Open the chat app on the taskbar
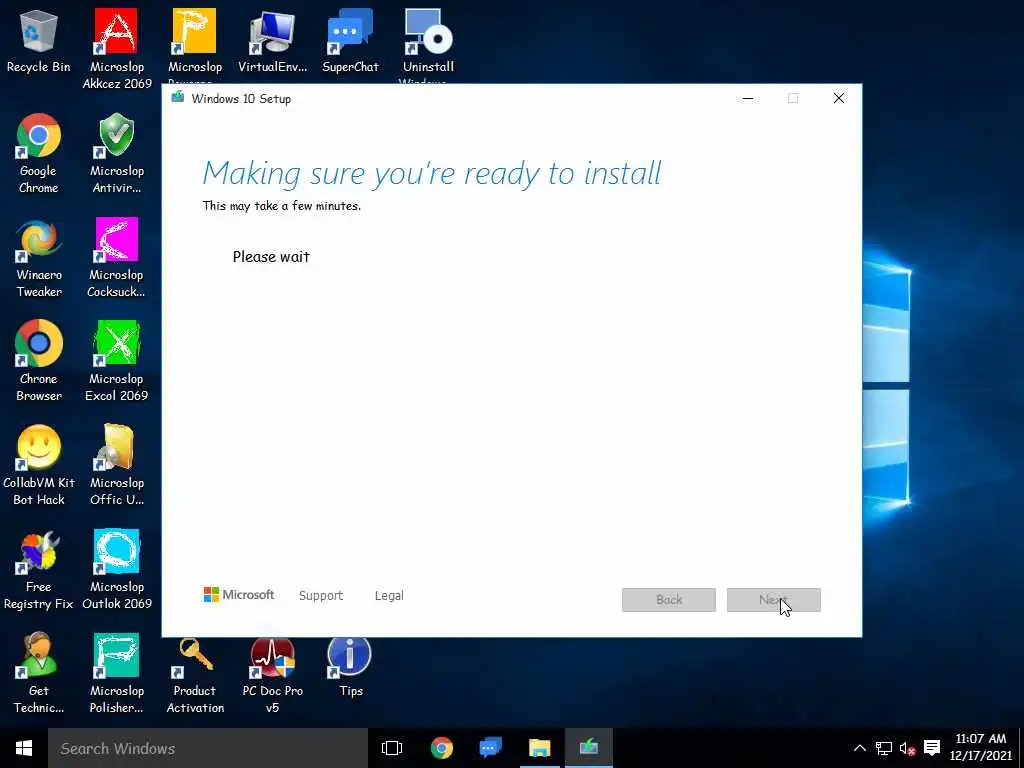The image size is (1024, 768). (x=490, y=748)
